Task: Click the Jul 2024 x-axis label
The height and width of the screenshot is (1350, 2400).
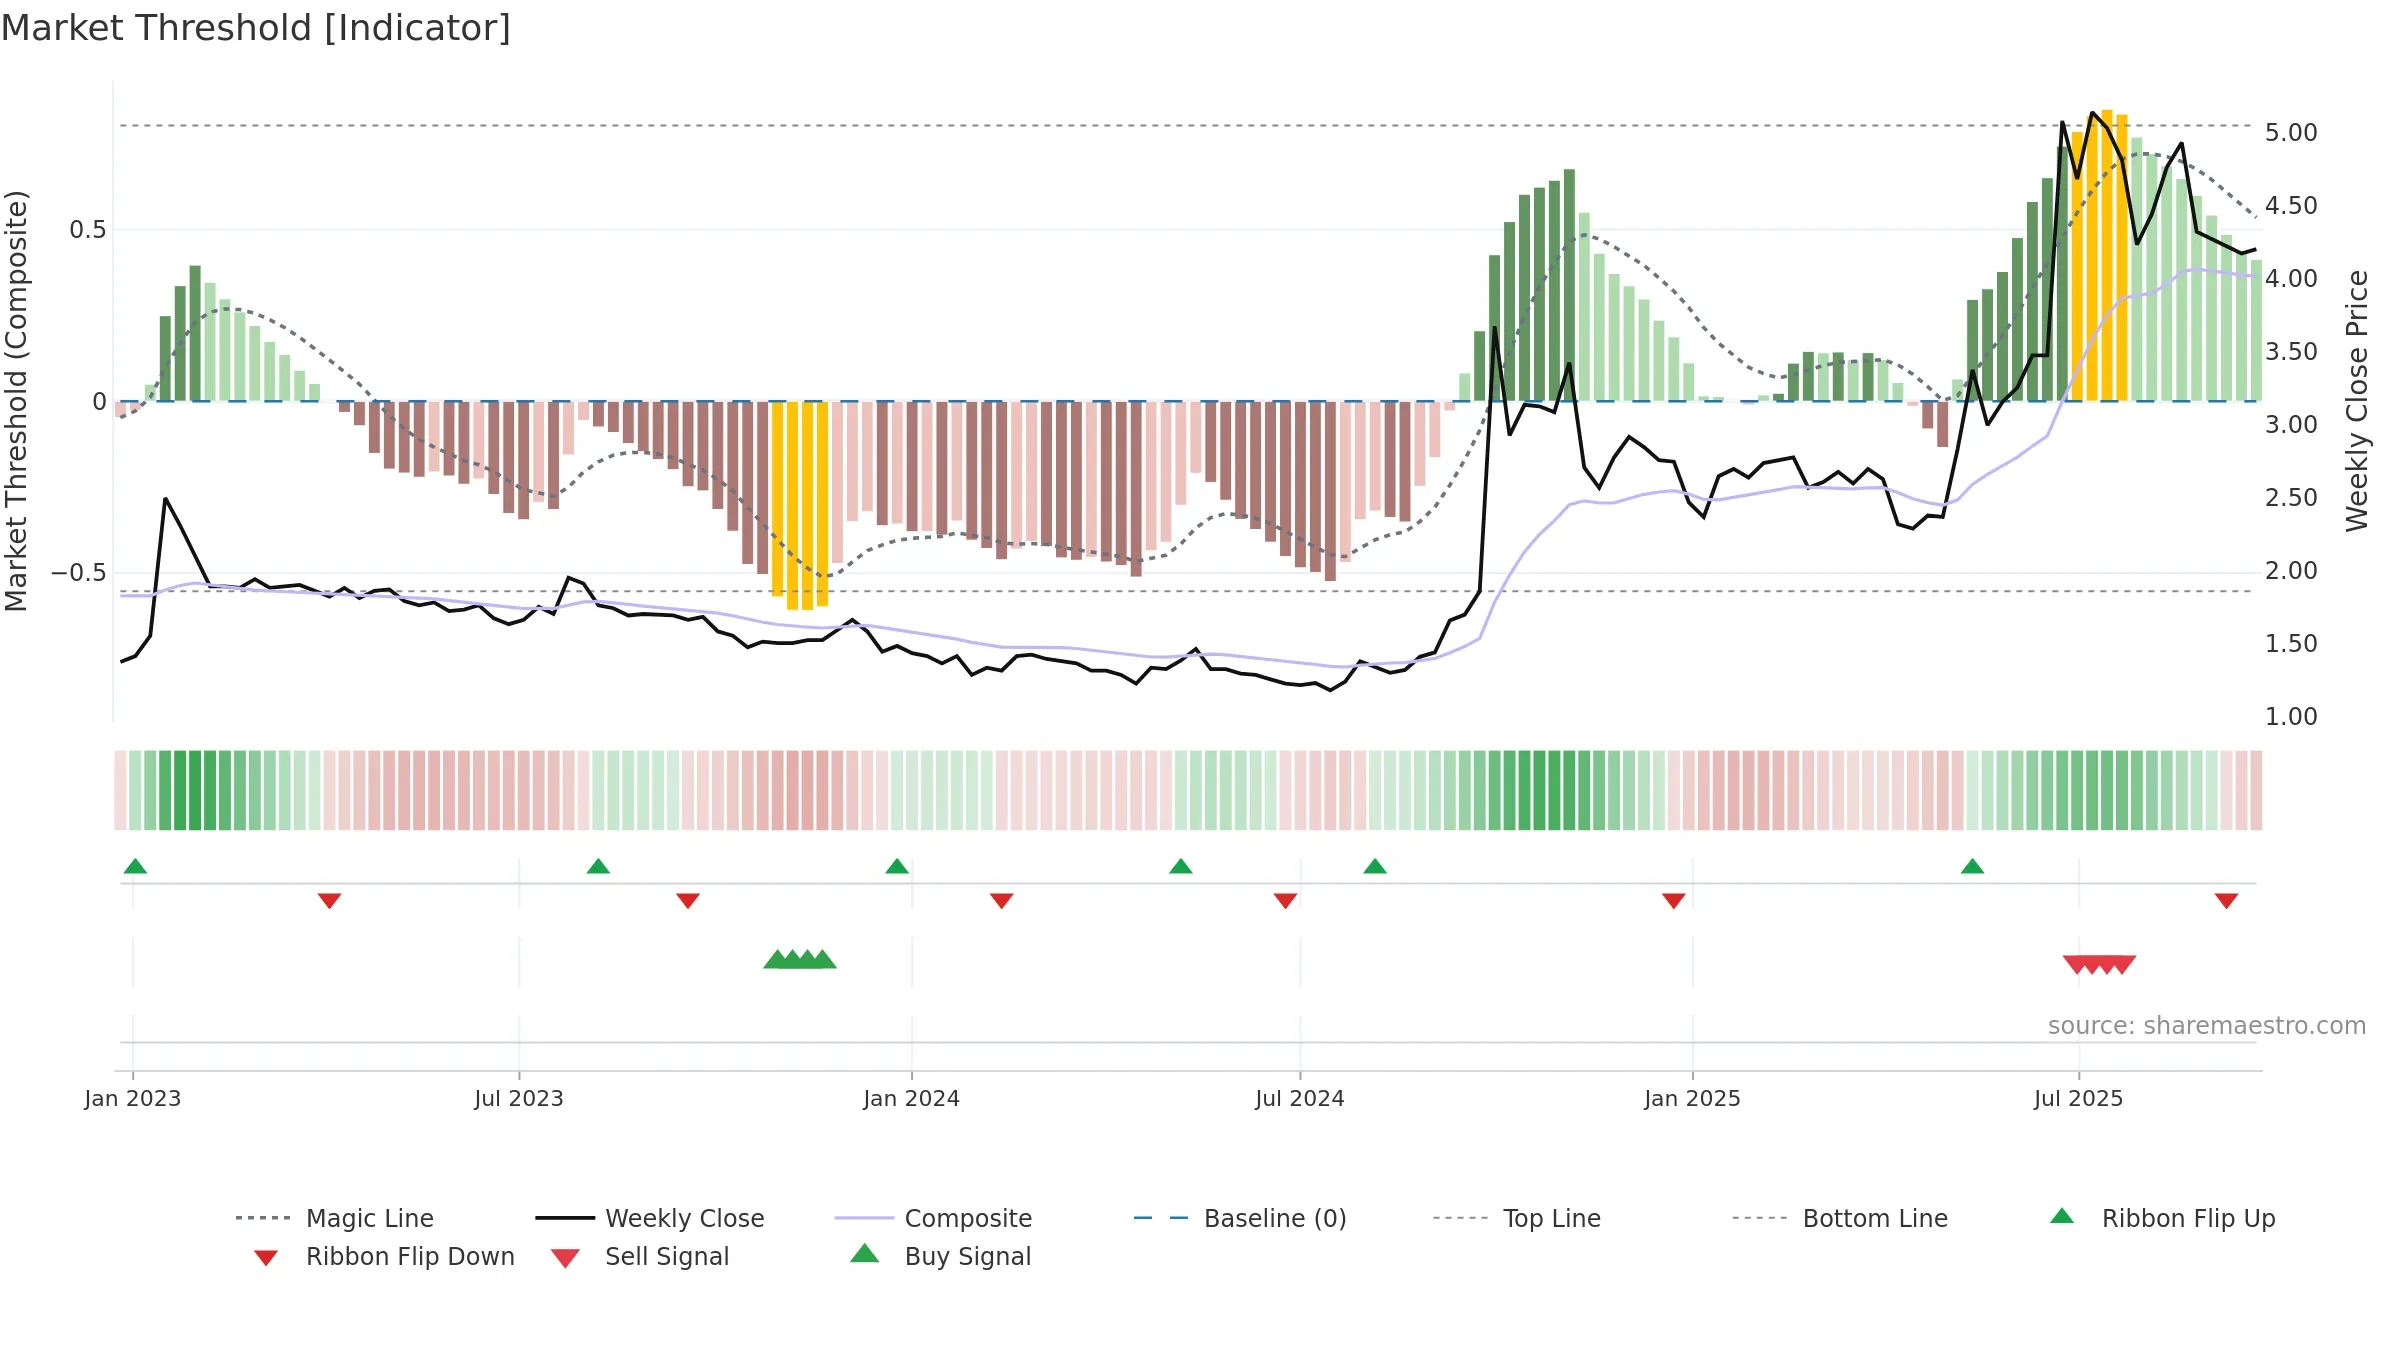Action: (x=1300, y=1098)
